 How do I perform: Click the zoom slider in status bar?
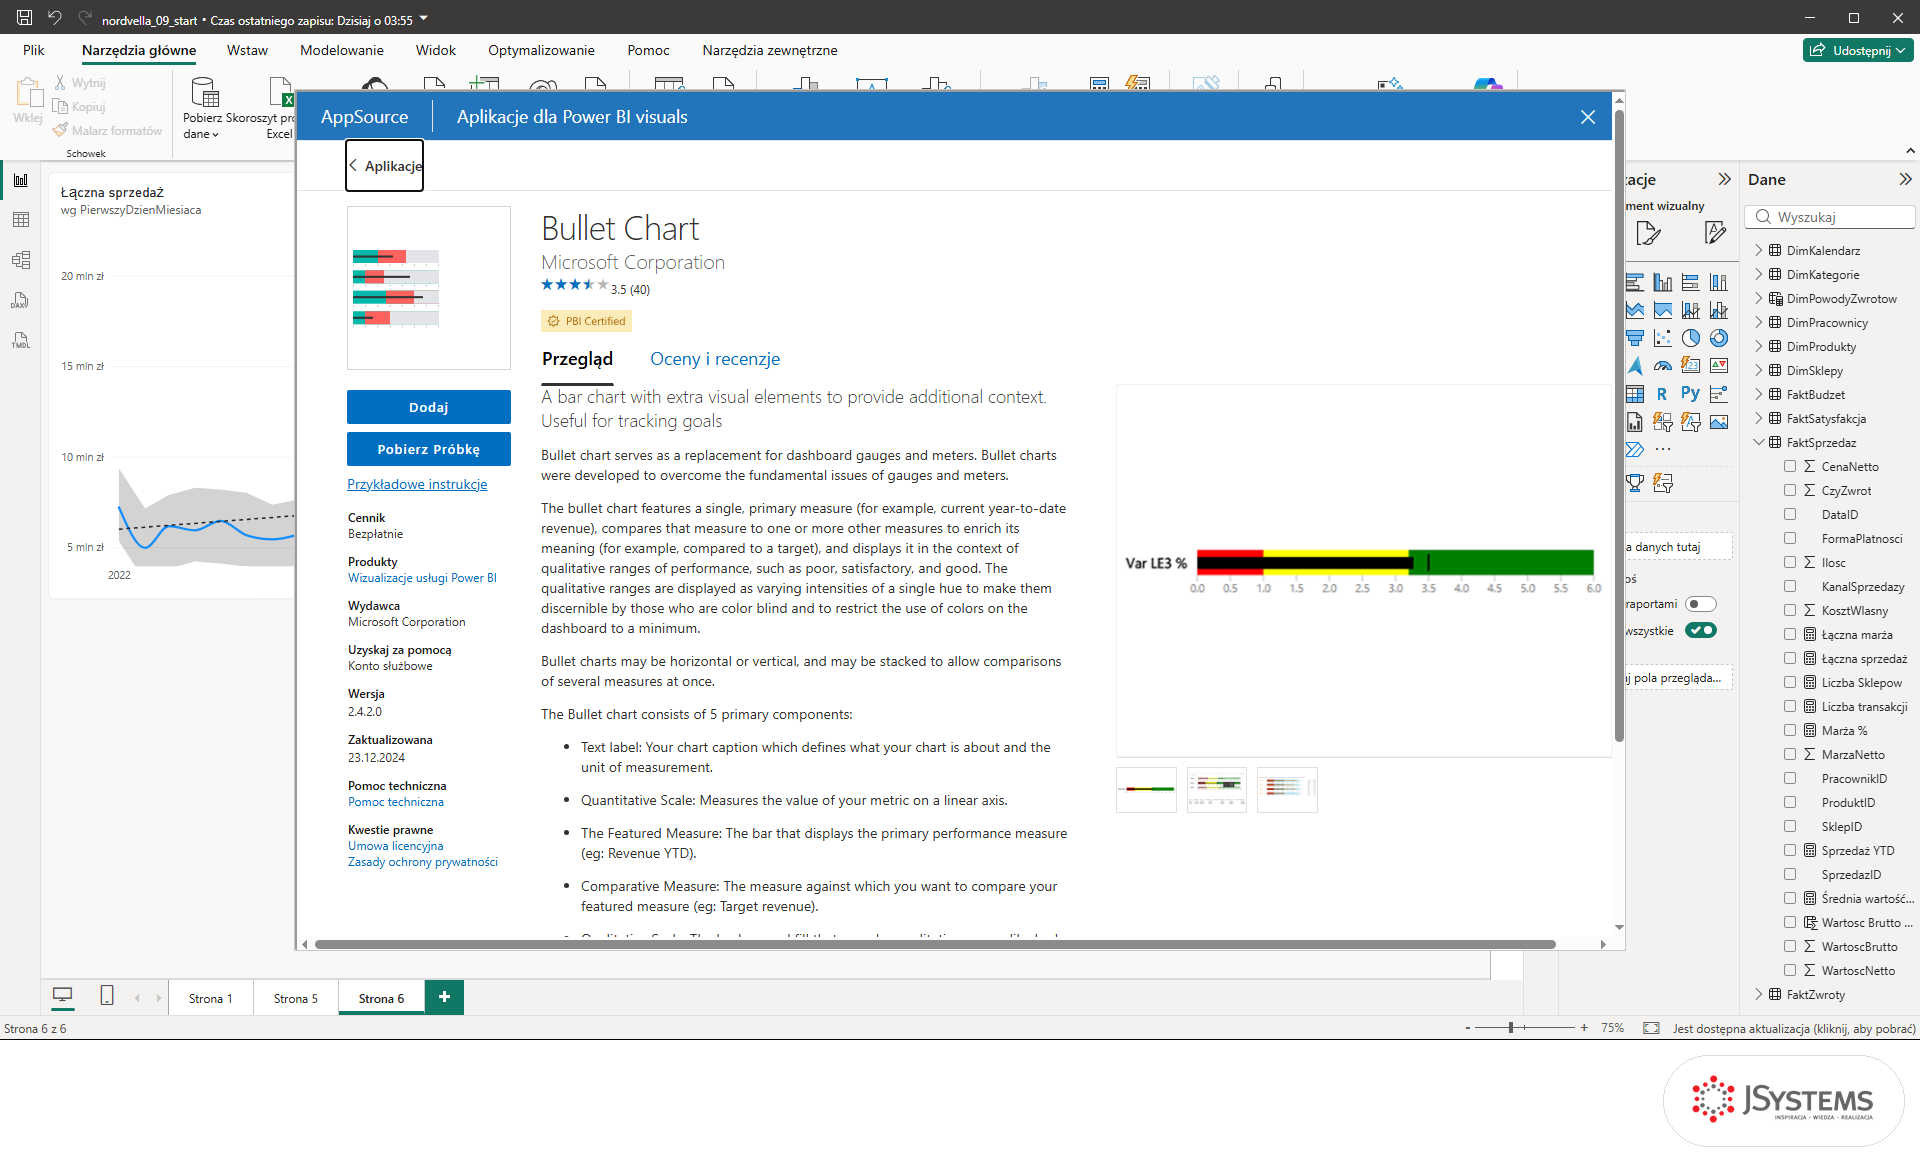pyautogui.click(x=1525, y=1028)
